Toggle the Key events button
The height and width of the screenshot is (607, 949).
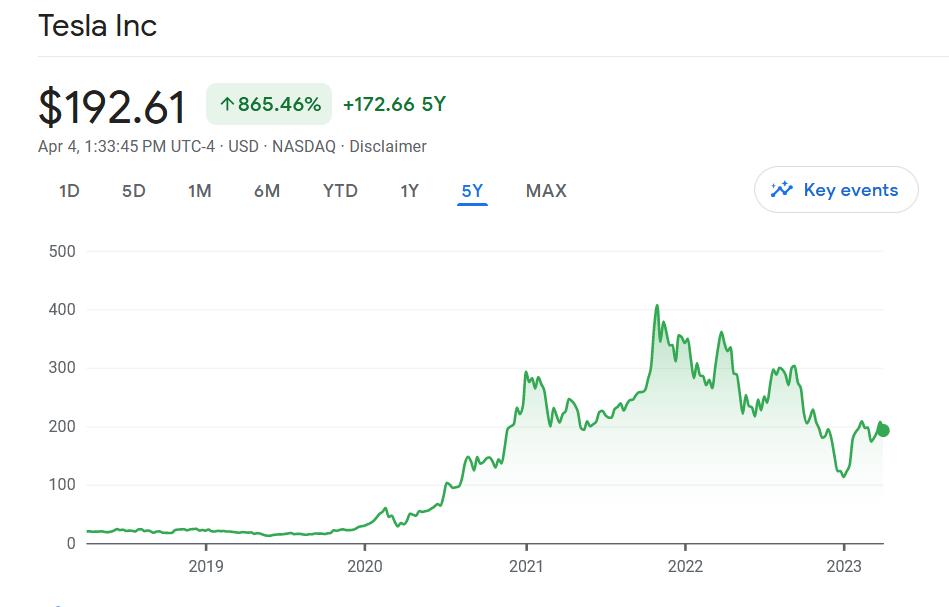tap(836, 190)
